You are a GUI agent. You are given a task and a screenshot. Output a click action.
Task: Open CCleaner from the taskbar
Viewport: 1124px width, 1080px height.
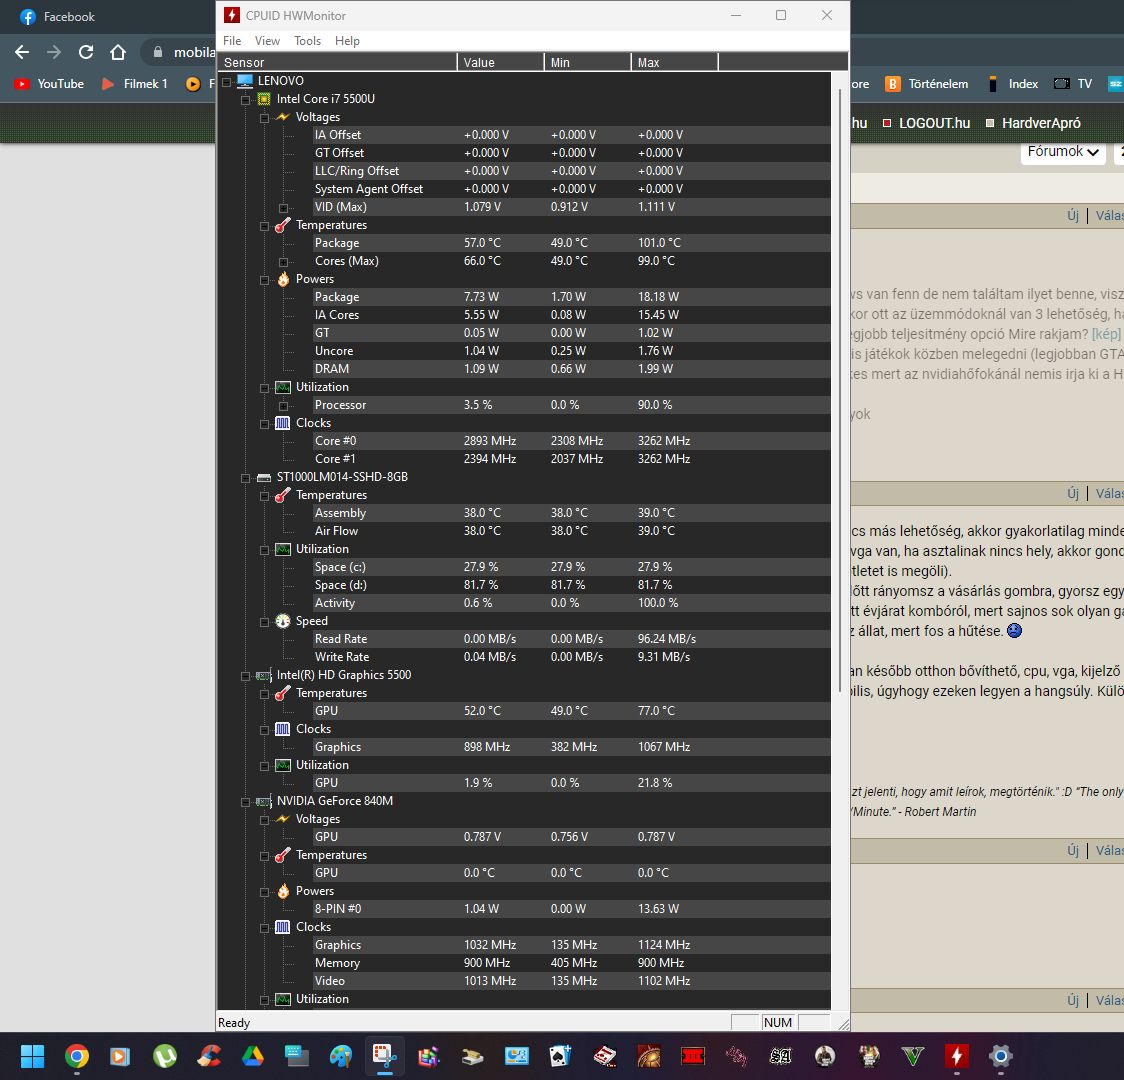point(209,1056)
